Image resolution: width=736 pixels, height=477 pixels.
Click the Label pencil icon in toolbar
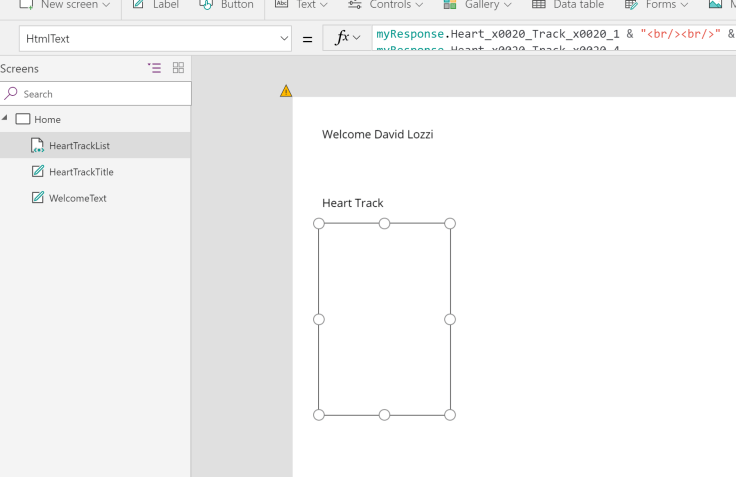click(138, 4)
